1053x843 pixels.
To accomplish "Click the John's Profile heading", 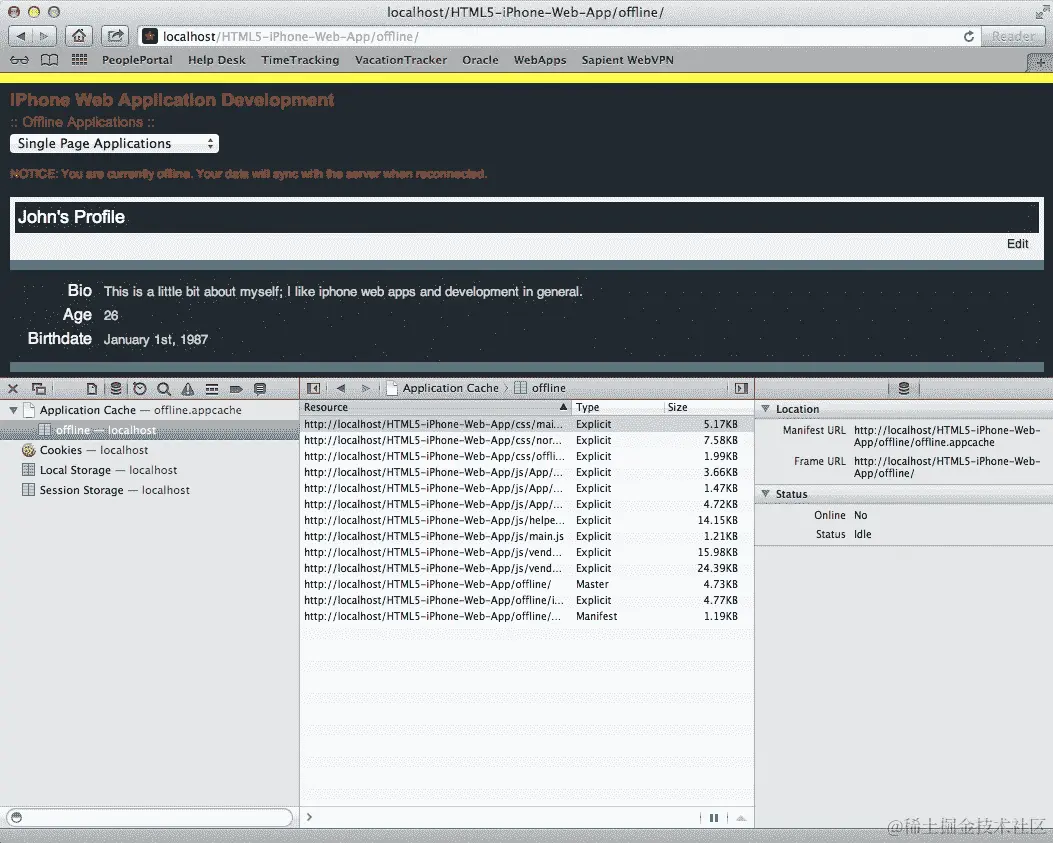I will point(71,217).
